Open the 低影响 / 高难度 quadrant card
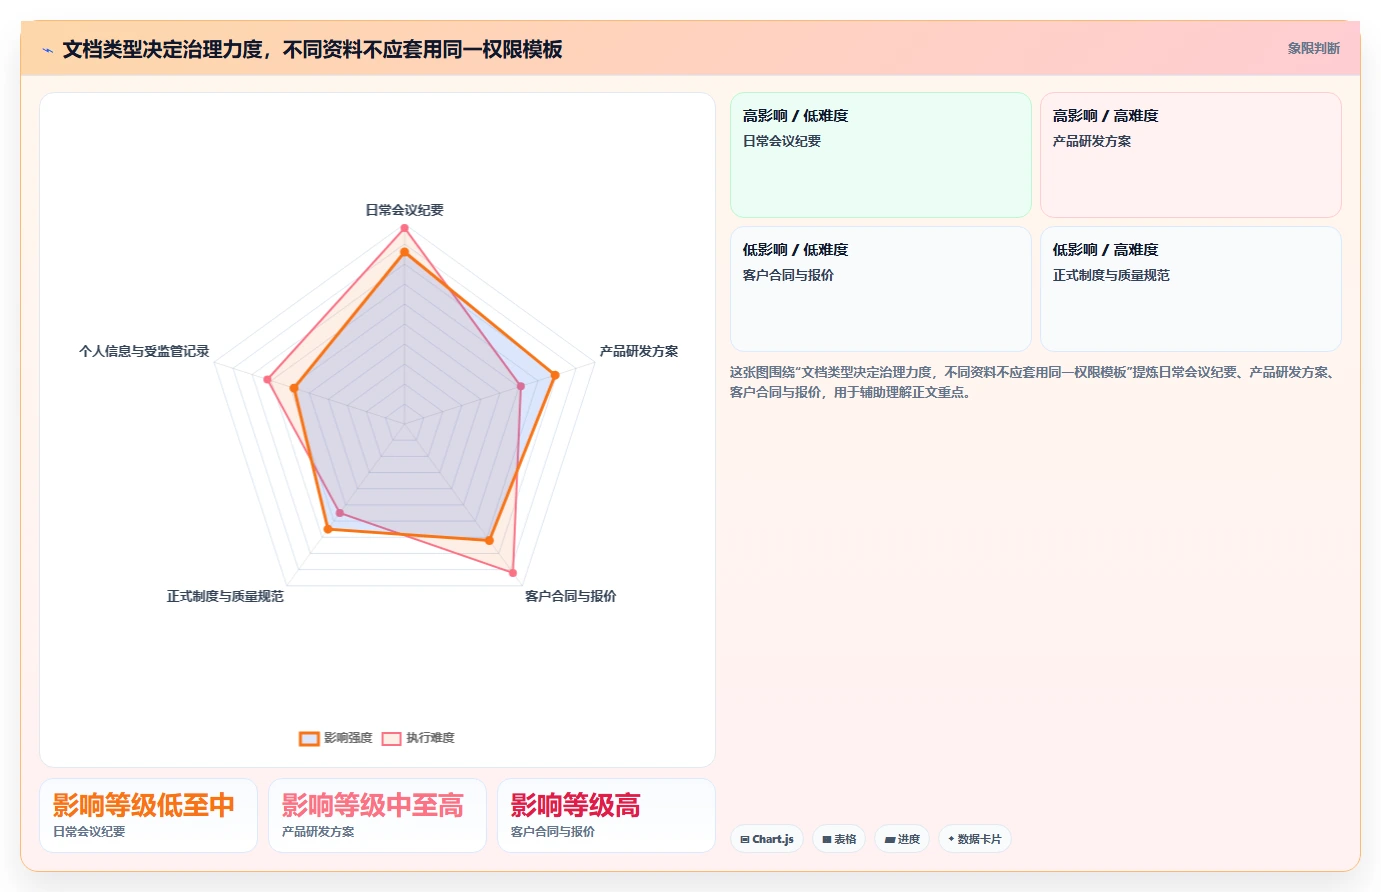The image size is (1381, 892). (1191, 289)
